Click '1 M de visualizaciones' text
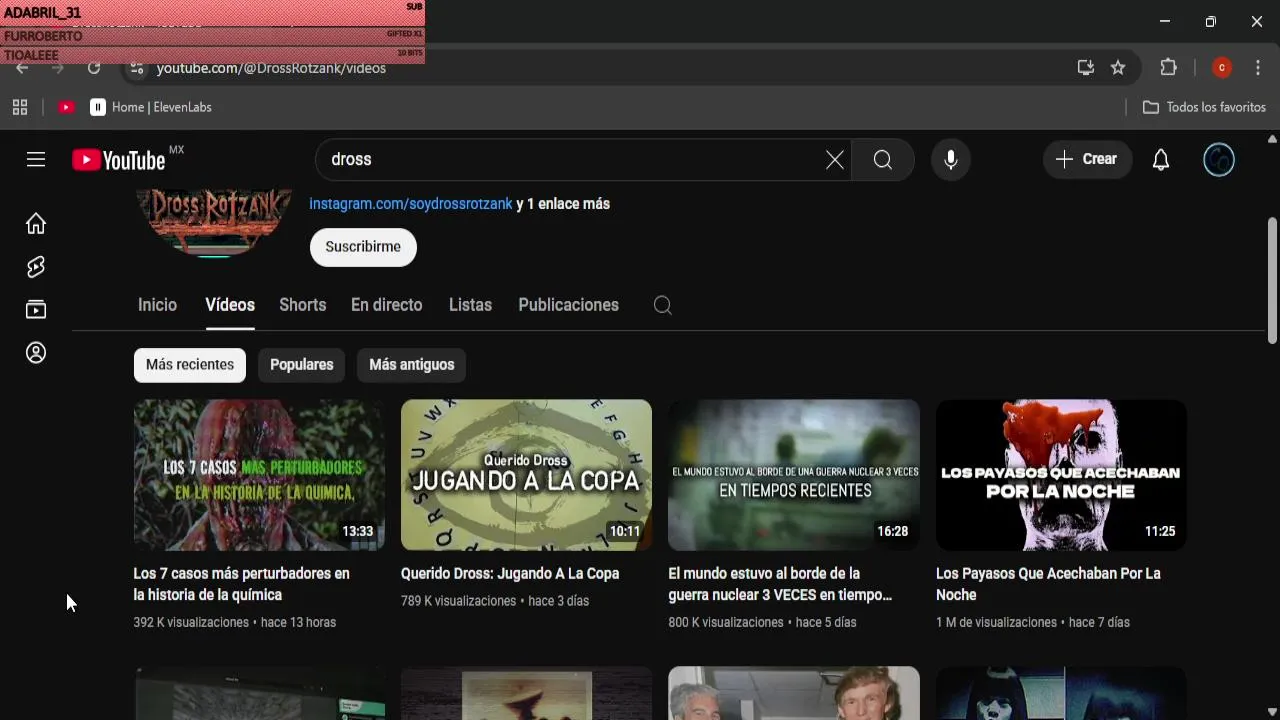1280x720 pixels. 996,622
